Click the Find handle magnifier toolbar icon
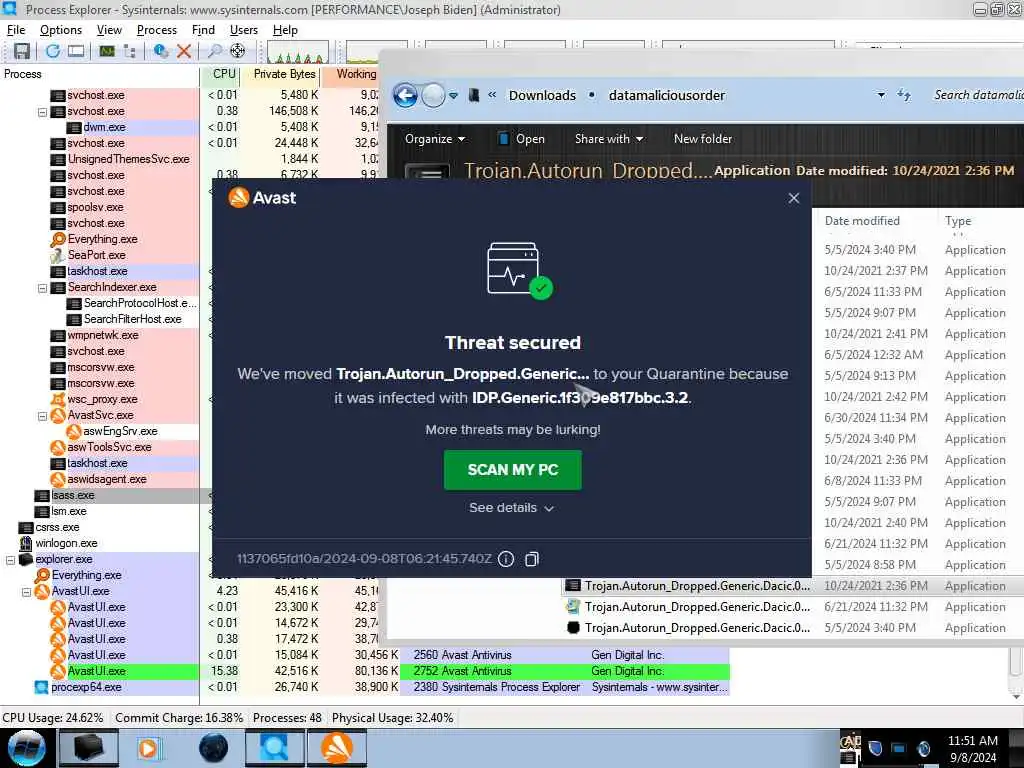Image resolution: width=1024 pixels, height=768 pixels. pos(214,51)
